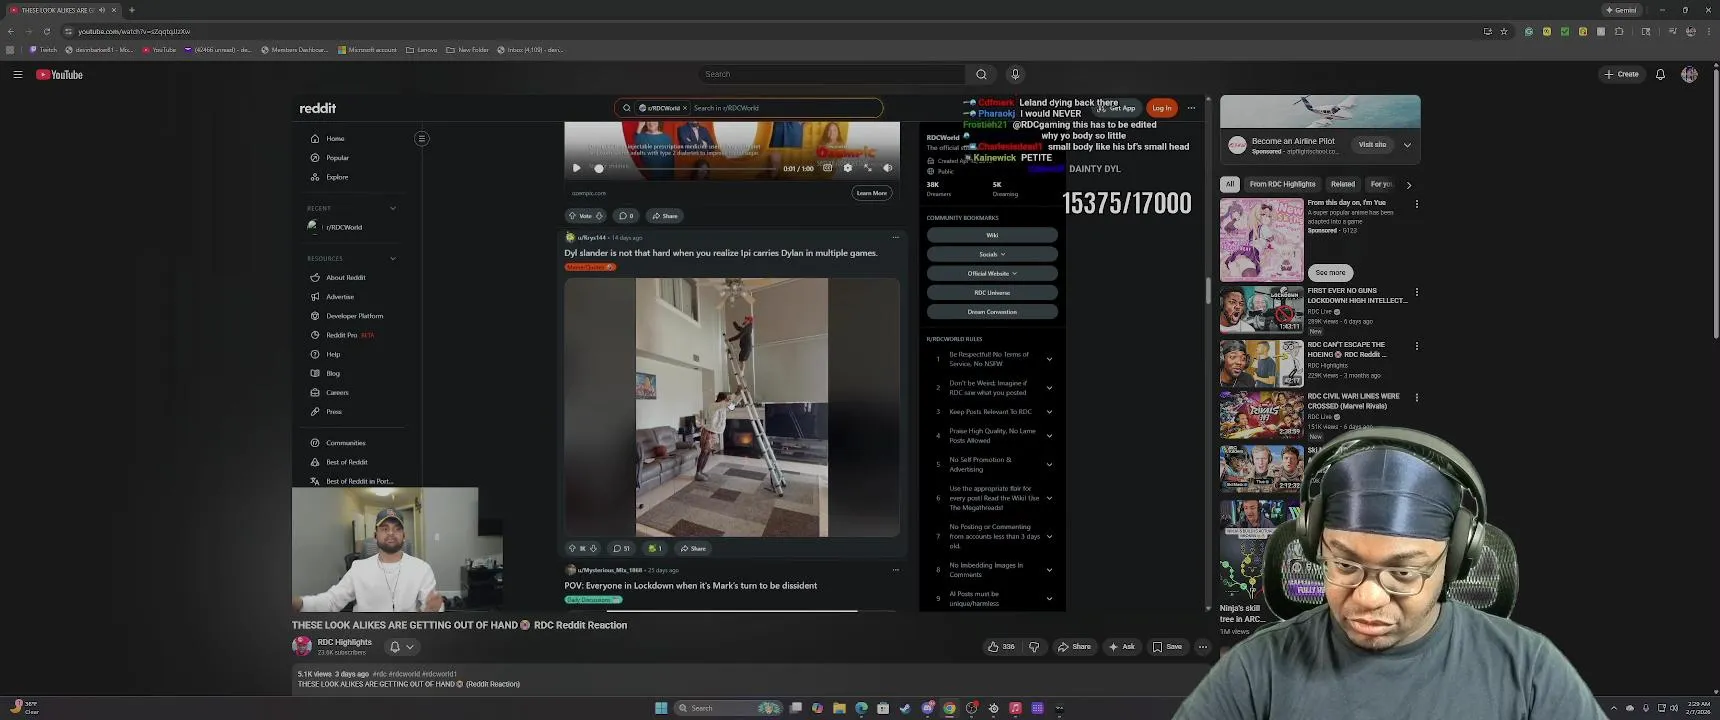Image resolution: width=1720 pixels, height=720 pixels.
Task: Open the Lenovo bookmarks folder
Action: coord(422,50)
